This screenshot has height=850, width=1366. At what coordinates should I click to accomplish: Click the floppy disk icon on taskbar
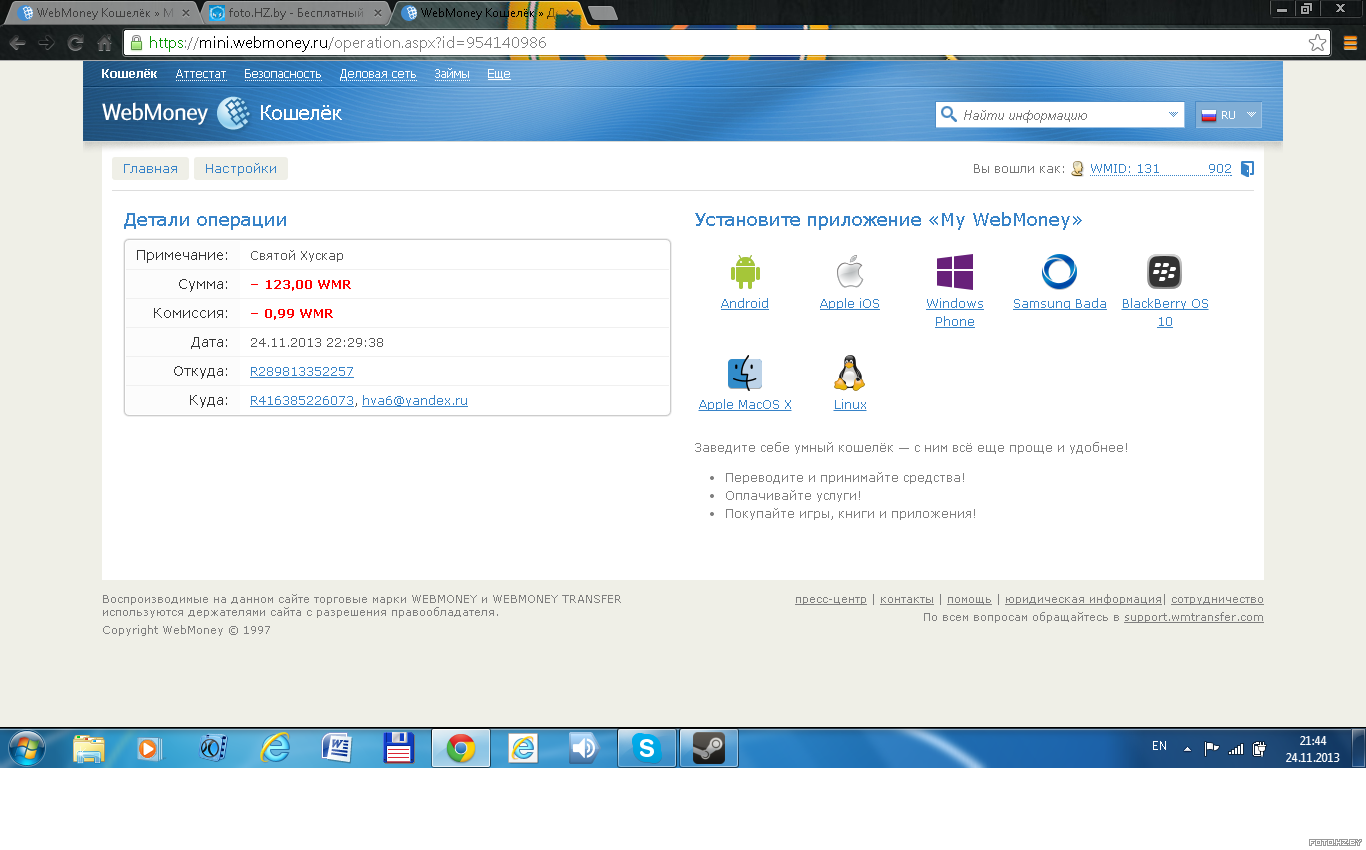tap(399, 748)
